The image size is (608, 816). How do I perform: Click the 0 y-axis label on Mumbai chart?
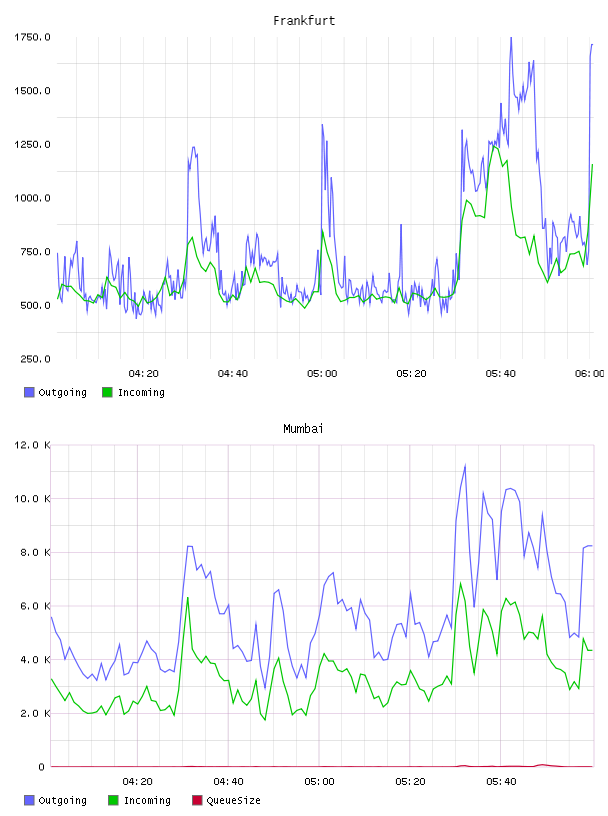point(42,767)
